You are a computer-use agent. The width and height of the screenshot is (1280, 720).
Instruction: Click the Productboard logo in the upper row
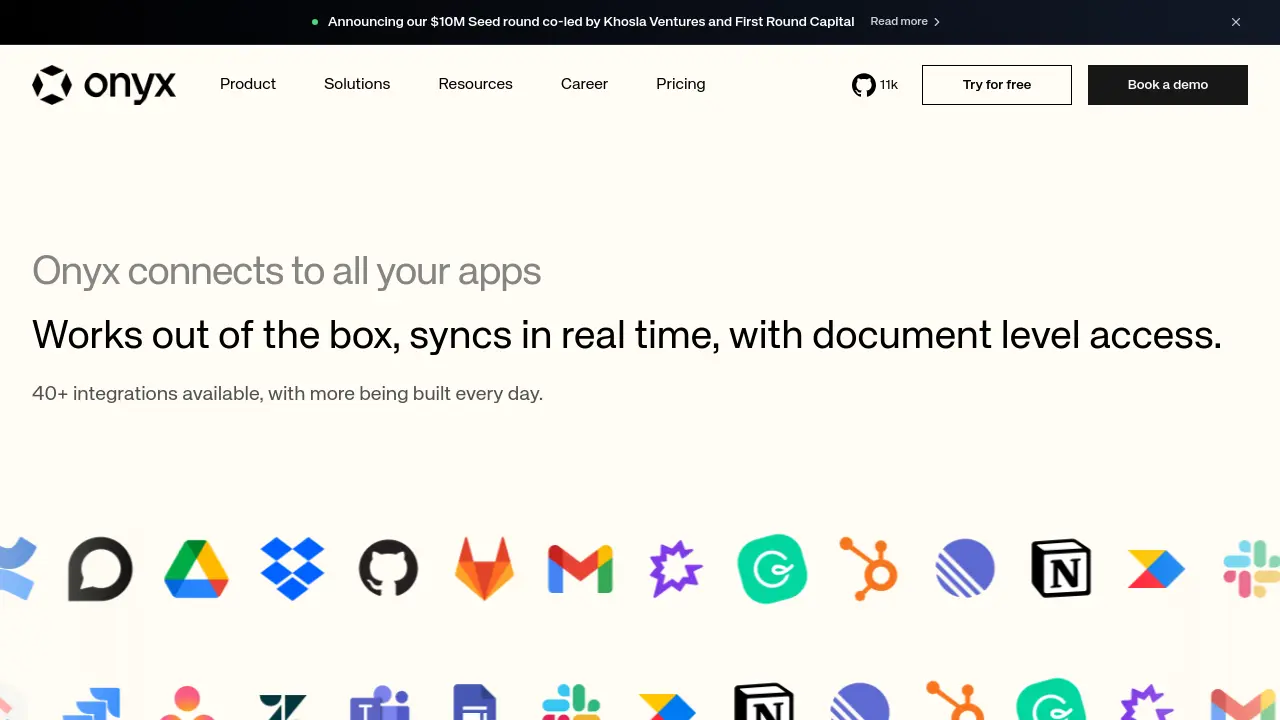1156,569
